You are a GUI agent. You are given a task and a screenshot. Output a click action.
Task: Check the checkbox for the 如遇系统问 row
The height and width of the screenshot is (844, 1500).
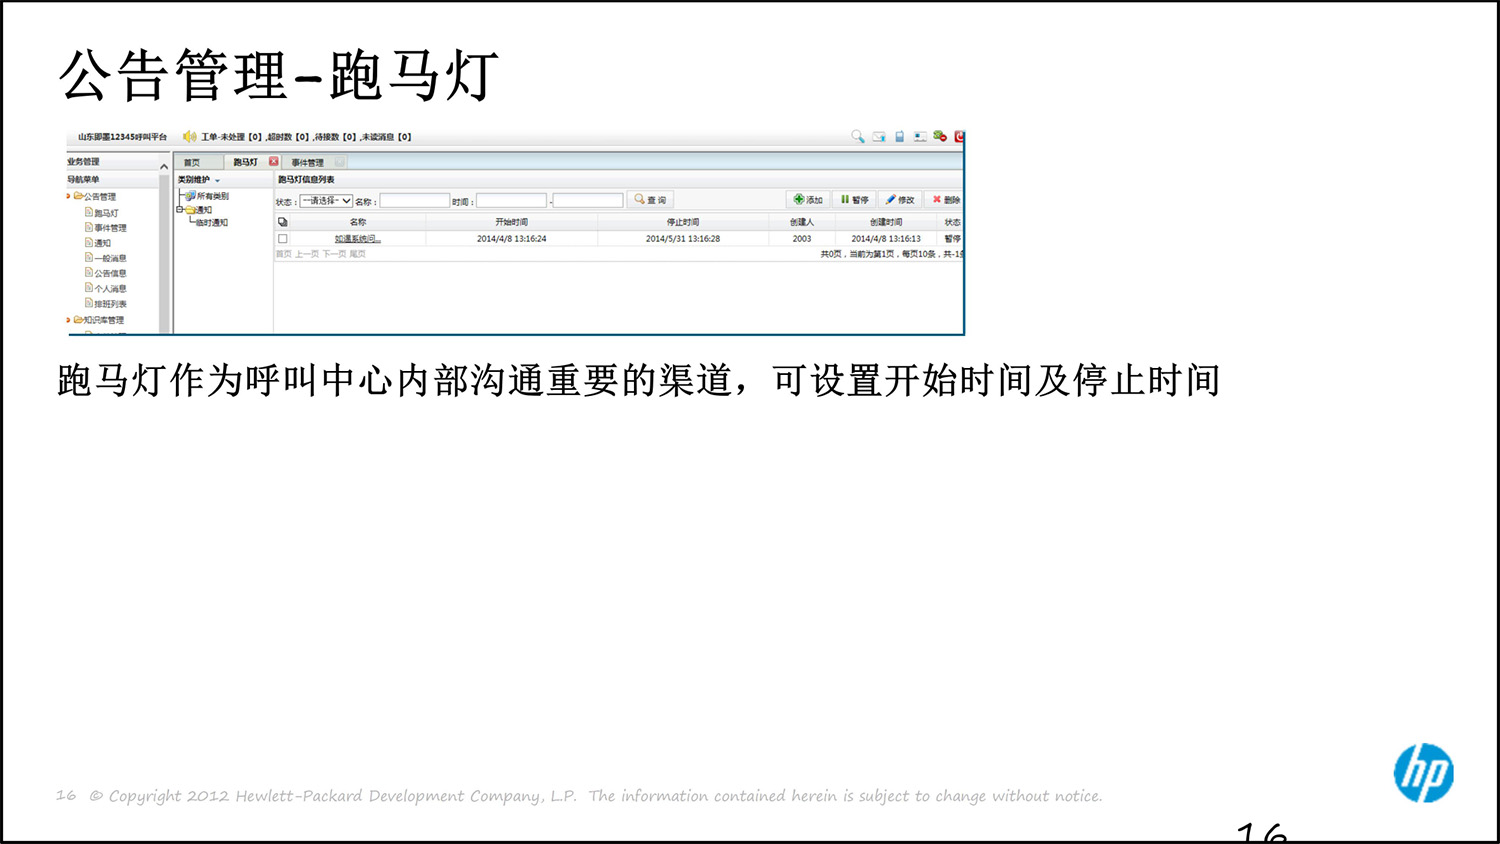tap(283, 237)
